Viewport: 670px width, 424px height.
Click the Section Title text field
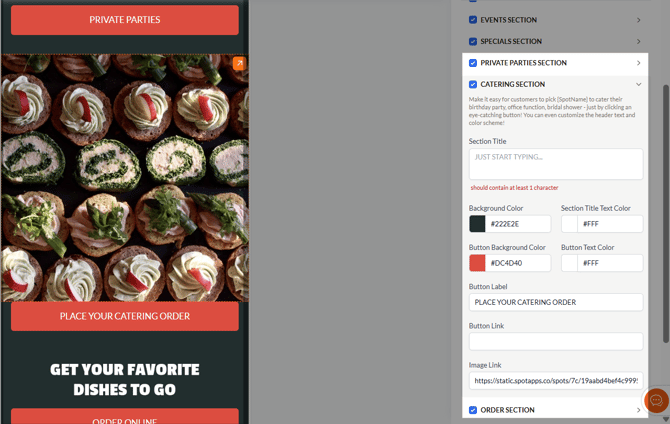tap(556, 164)
